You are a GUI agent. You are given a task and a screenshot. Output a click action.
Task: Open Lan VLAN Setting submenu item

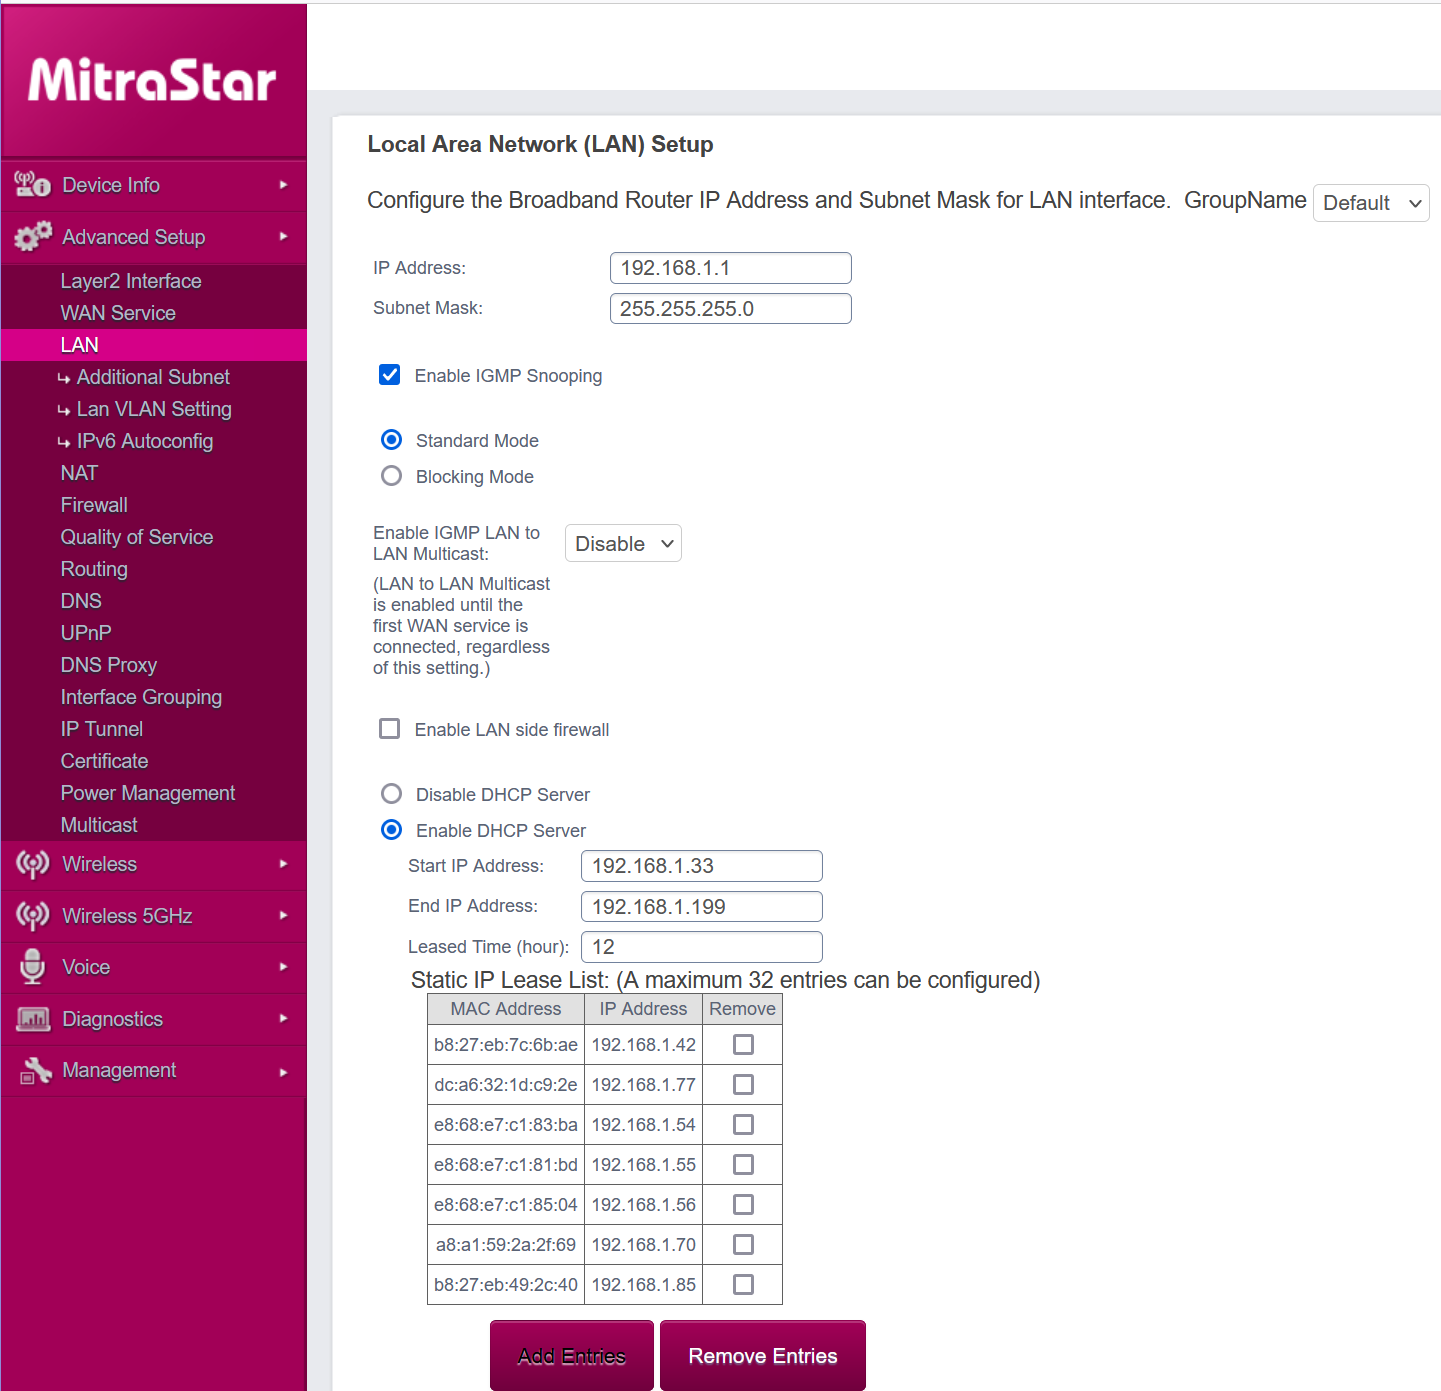pos(154,409)
